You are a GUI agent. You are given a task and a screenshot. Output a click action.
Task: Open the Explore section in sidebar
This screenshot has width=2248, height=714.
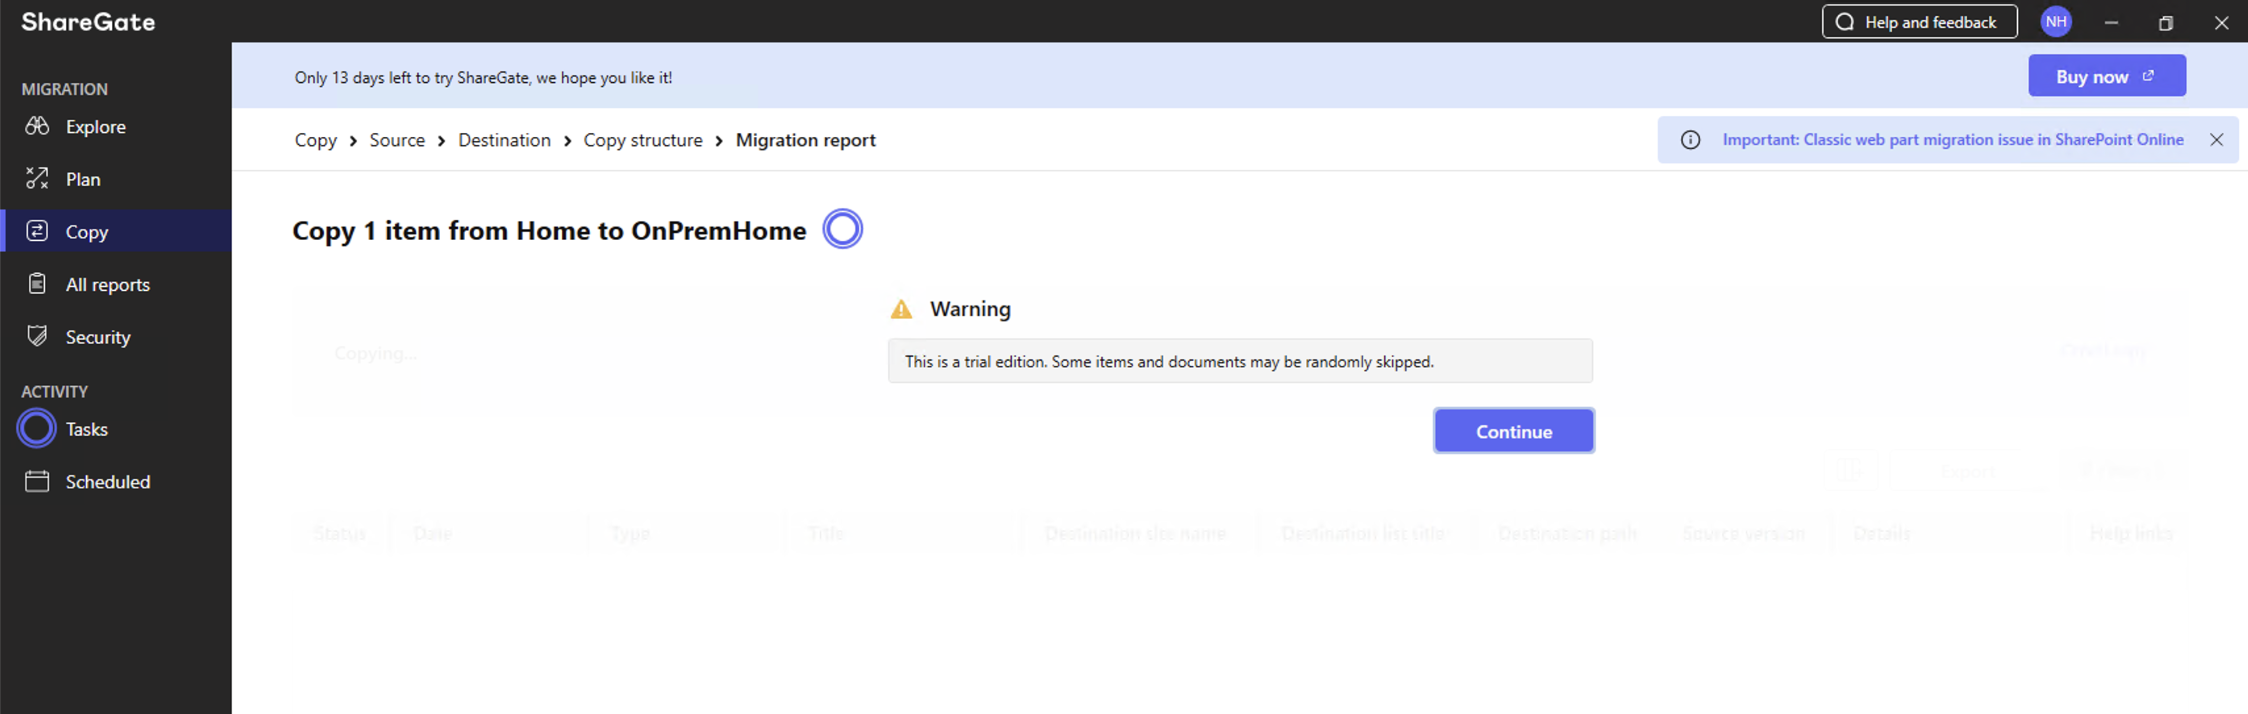[116, 127]
